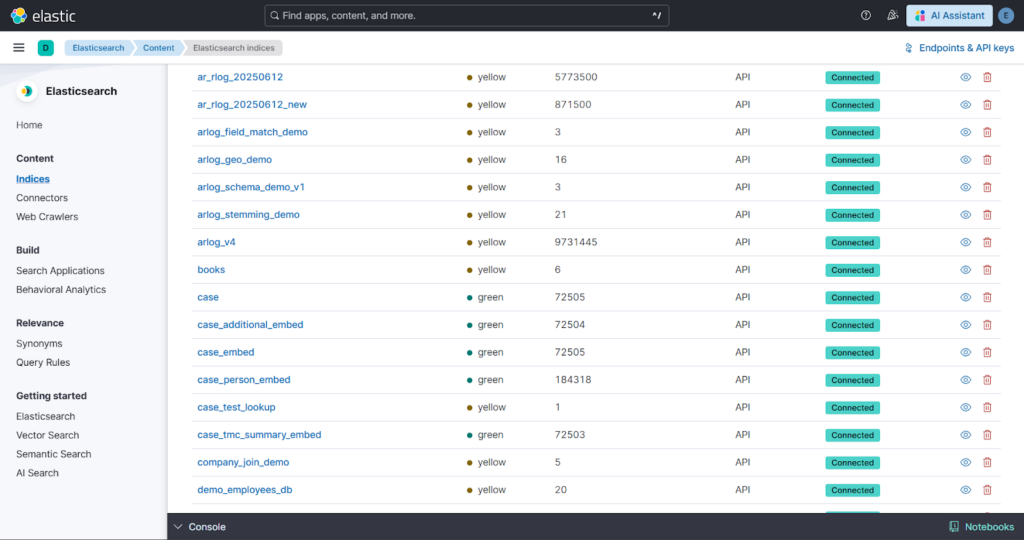Click the Elasticsearch breadcrumb
The width and height of the screenshot is (1024, 540).
[x=97, y=48]
